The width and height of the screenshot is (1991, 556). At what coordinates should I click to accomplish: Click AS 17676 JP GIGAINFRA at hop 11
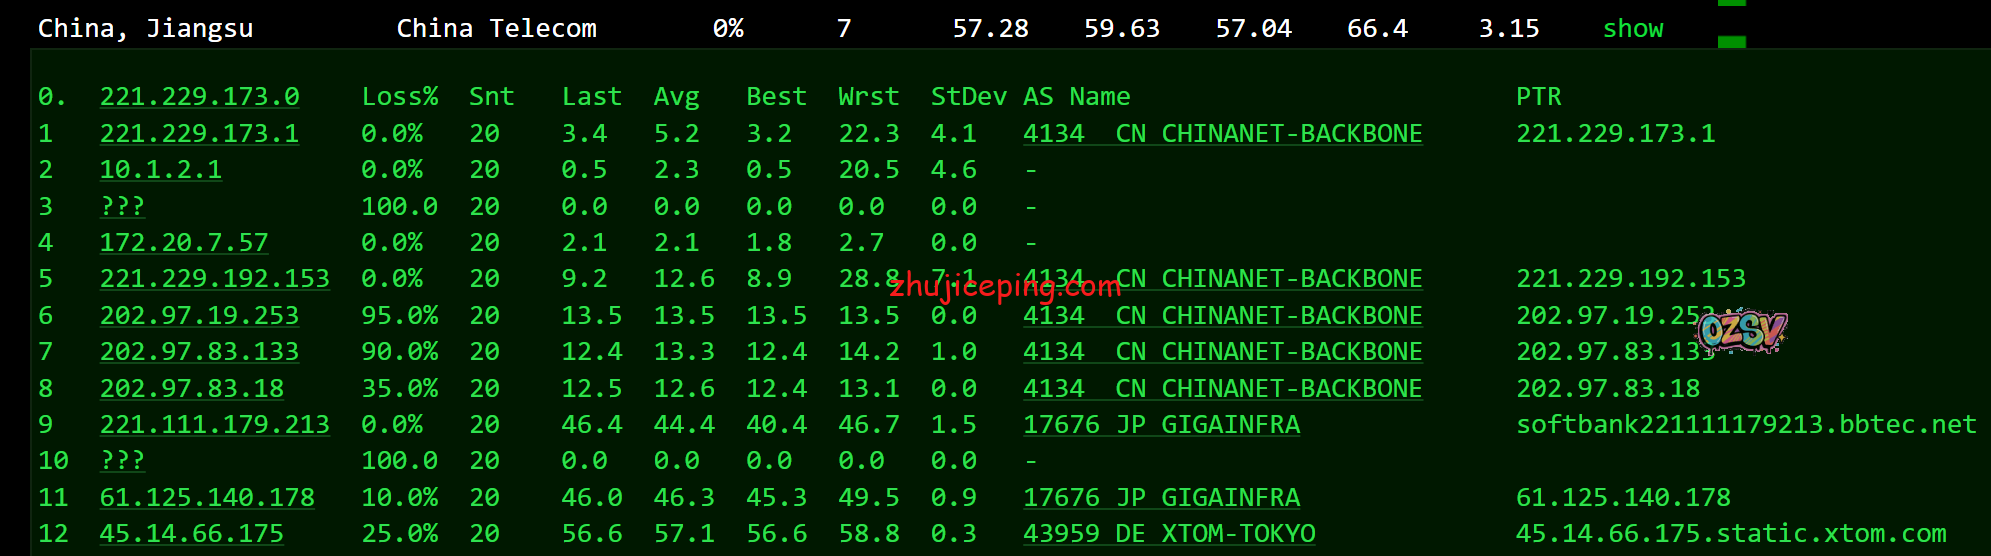[1161, 498]
